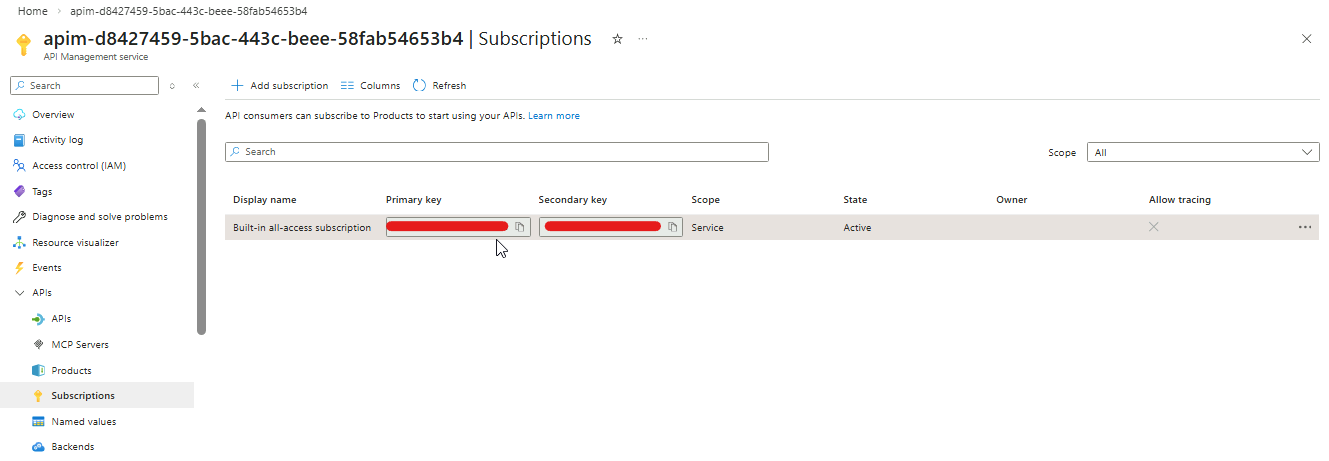The image size is (1329, 461).
Task: Click the MCP Servers icon
Action: (x=38, y=344)
